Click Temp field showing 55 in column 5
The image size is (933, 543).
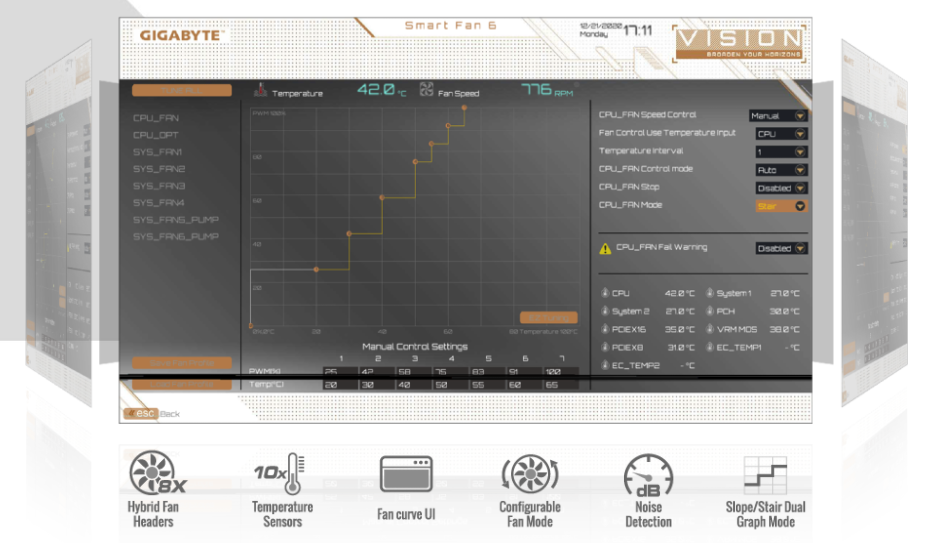[x=487, y=385]
